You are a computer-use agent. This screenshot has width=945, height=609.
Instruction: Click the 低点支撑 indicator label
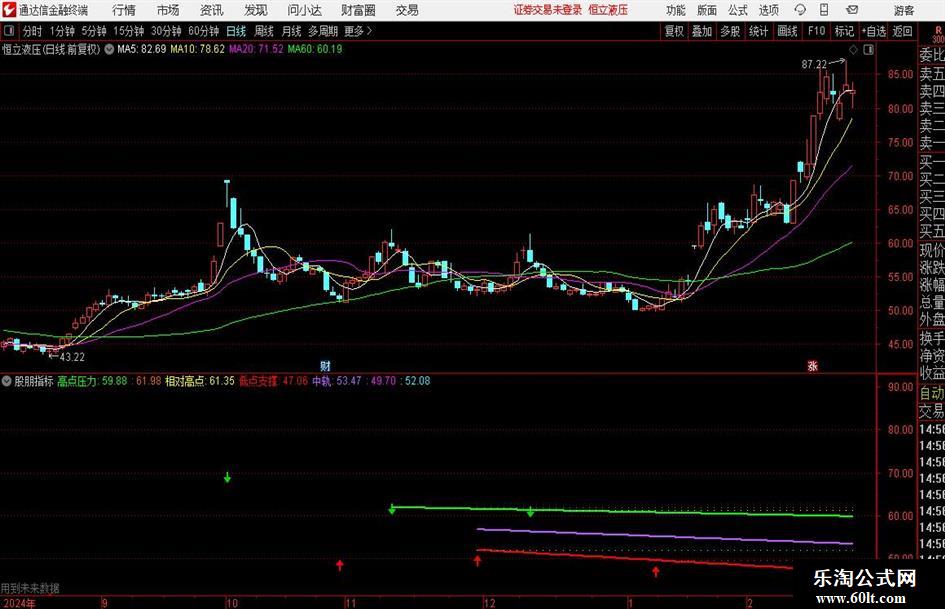click(259, 381)
